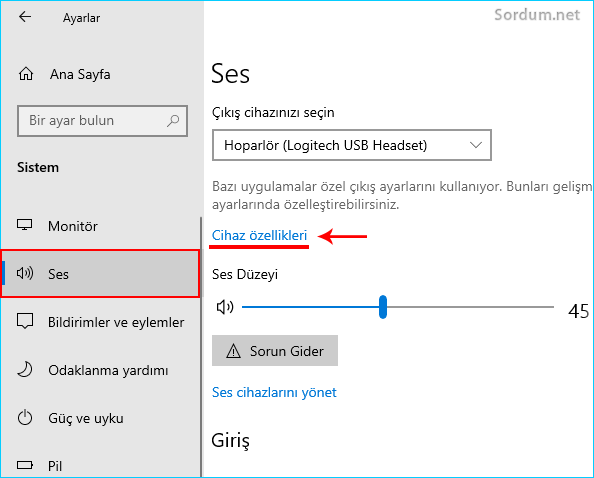This screenshot has height=478, width=594.
Task: Open the Cihaz özellikleri link
Action: pyautogui.click(x=259, y=236)
